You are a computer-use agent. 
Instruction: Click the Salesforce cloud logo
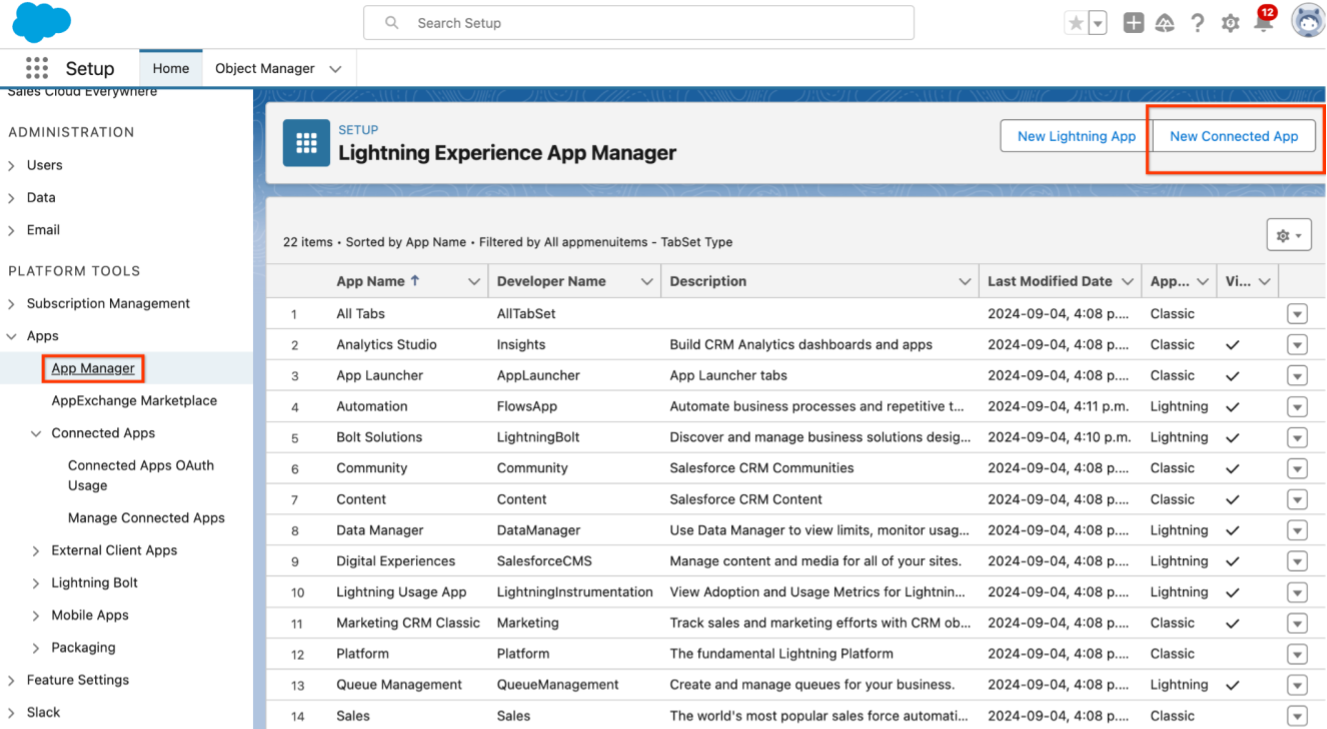pyautogui.click(x=42, y=22)
